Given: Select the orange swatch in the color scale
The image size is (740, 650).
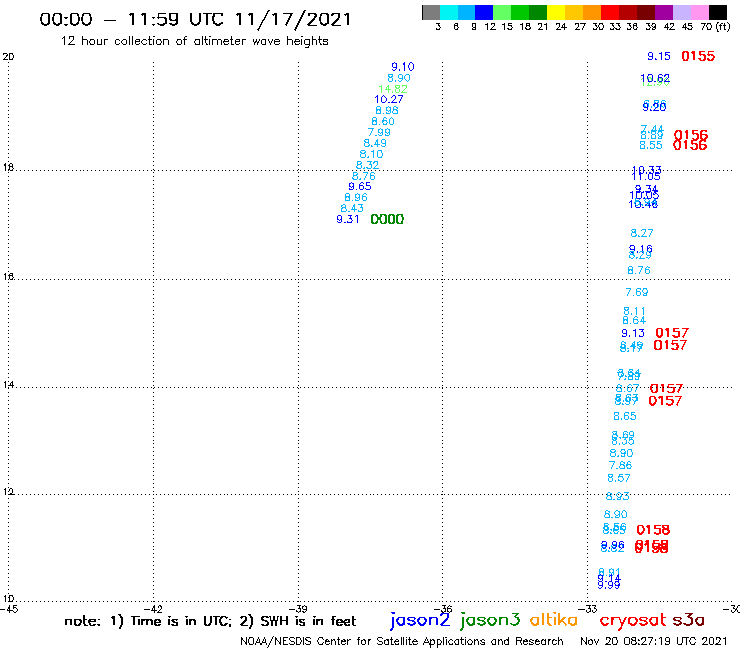Looking at the screenshot, I should click(592, 12).
